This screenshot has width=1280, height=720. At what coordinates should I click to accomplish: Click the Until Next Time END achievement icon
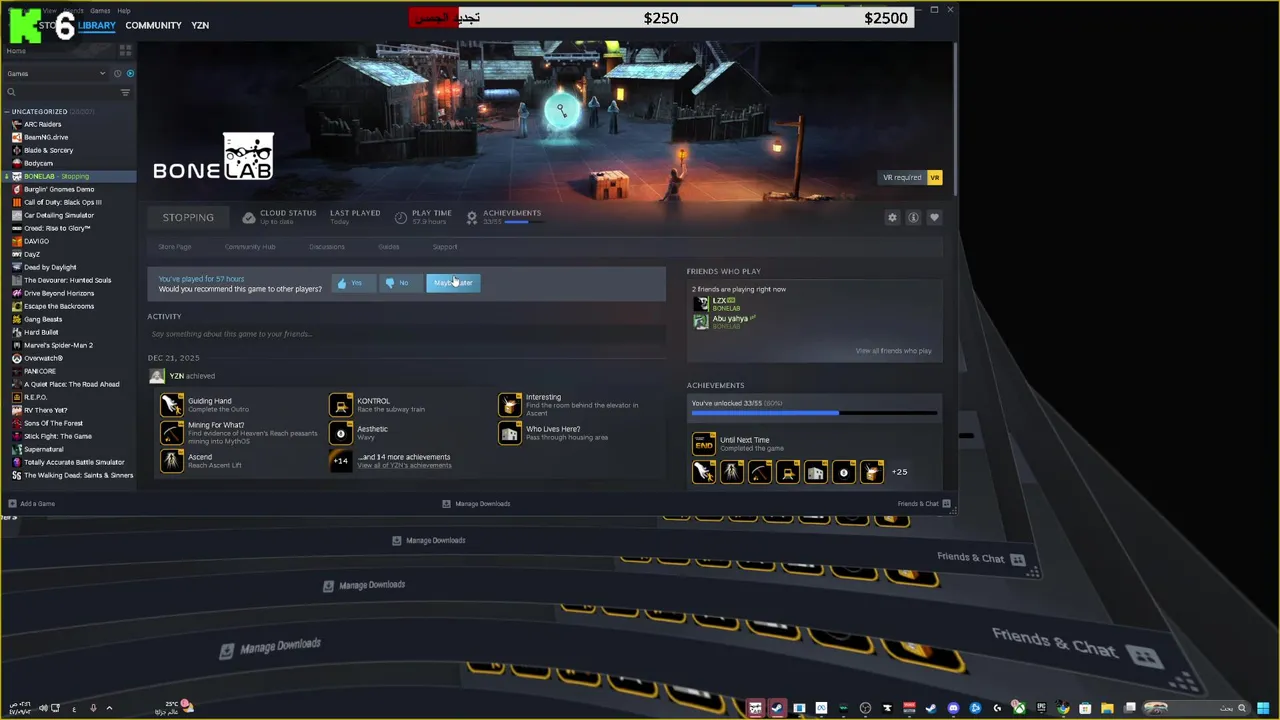click(704, 443)
